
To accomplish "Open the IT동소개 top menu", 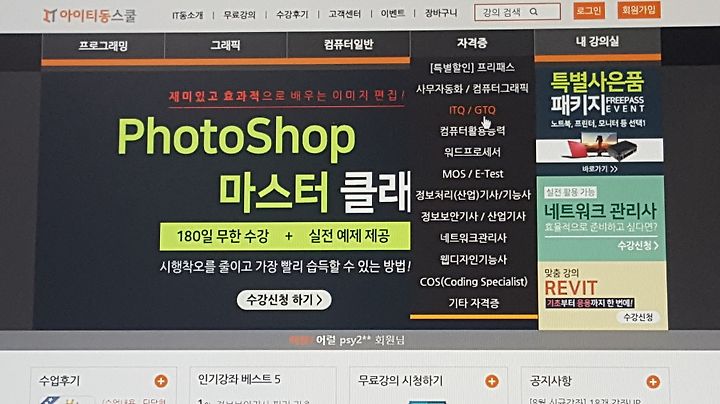I will (187, 15).
